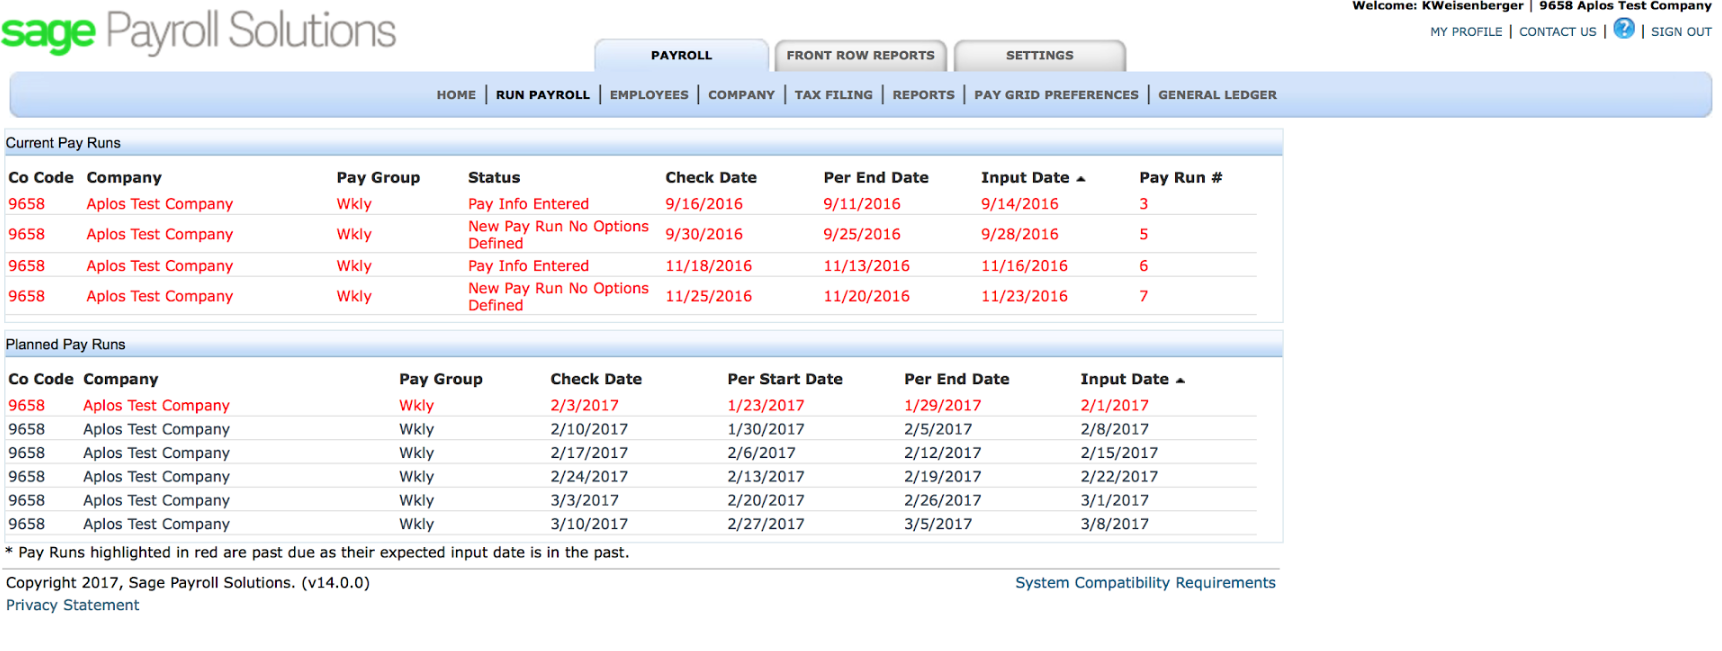The image size is (1722, 651).
Task: Click the Per Start Date column header
Action: pyautogui.click(x=785, y=380)
